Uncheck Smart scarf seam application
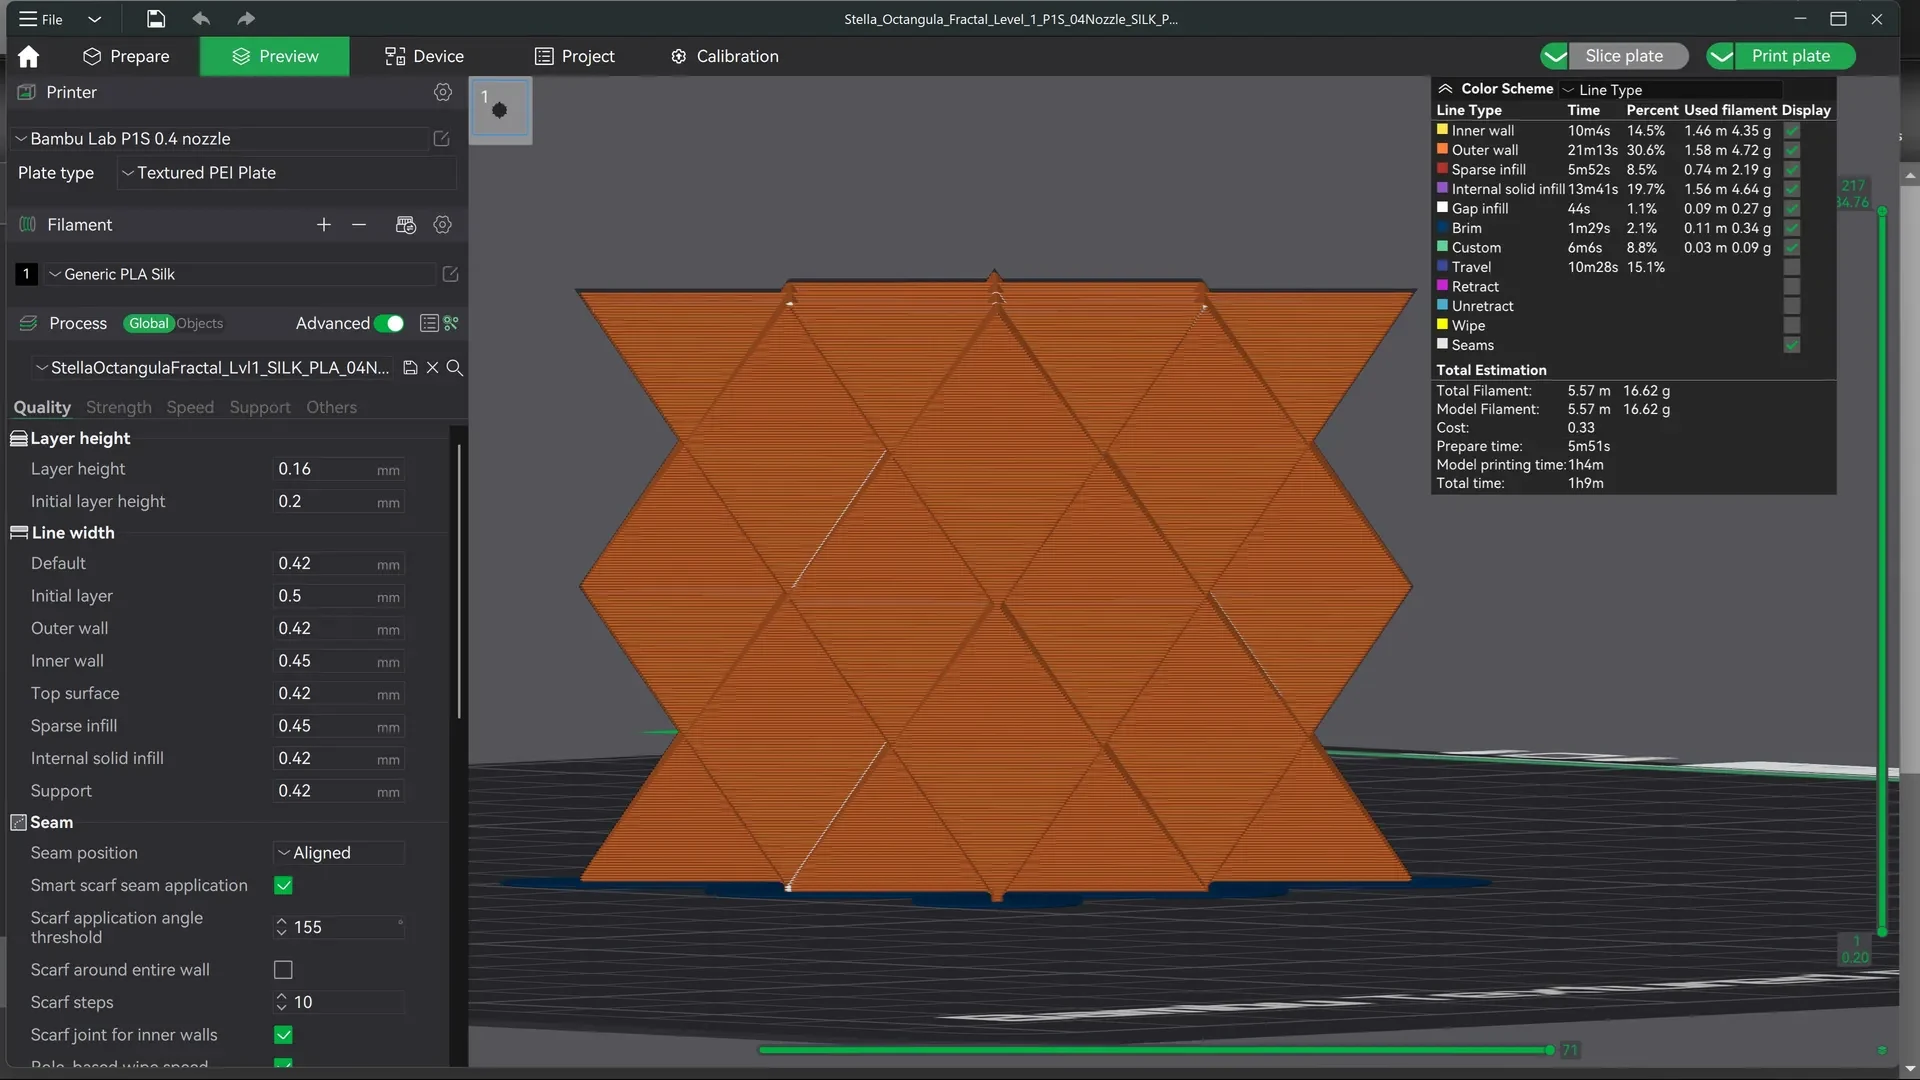 pyautogui.click(x=283, y=886)
